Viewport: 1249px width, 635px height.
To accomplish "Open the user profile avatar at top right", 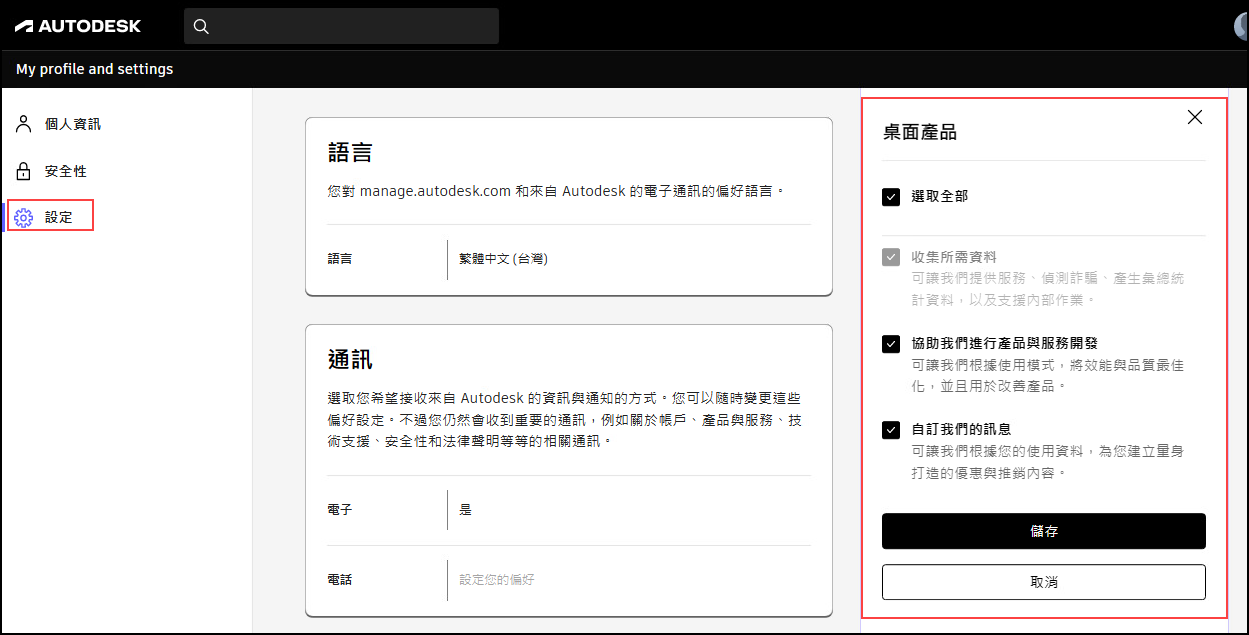I will 1240,25.
